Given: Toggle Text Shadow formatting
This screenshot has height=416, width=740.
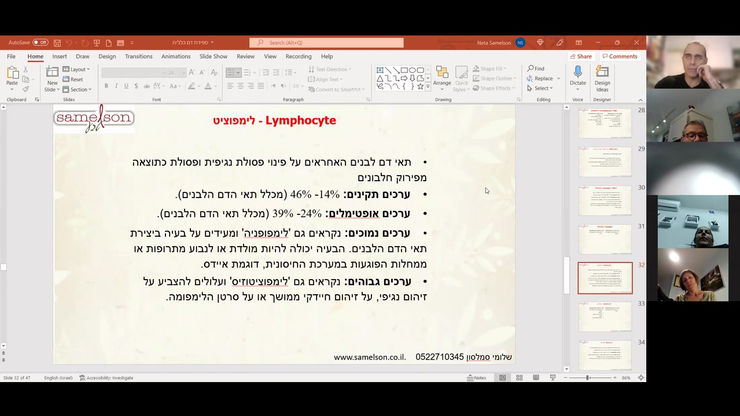Looking at the screenshot, I should tap(136, 86).
